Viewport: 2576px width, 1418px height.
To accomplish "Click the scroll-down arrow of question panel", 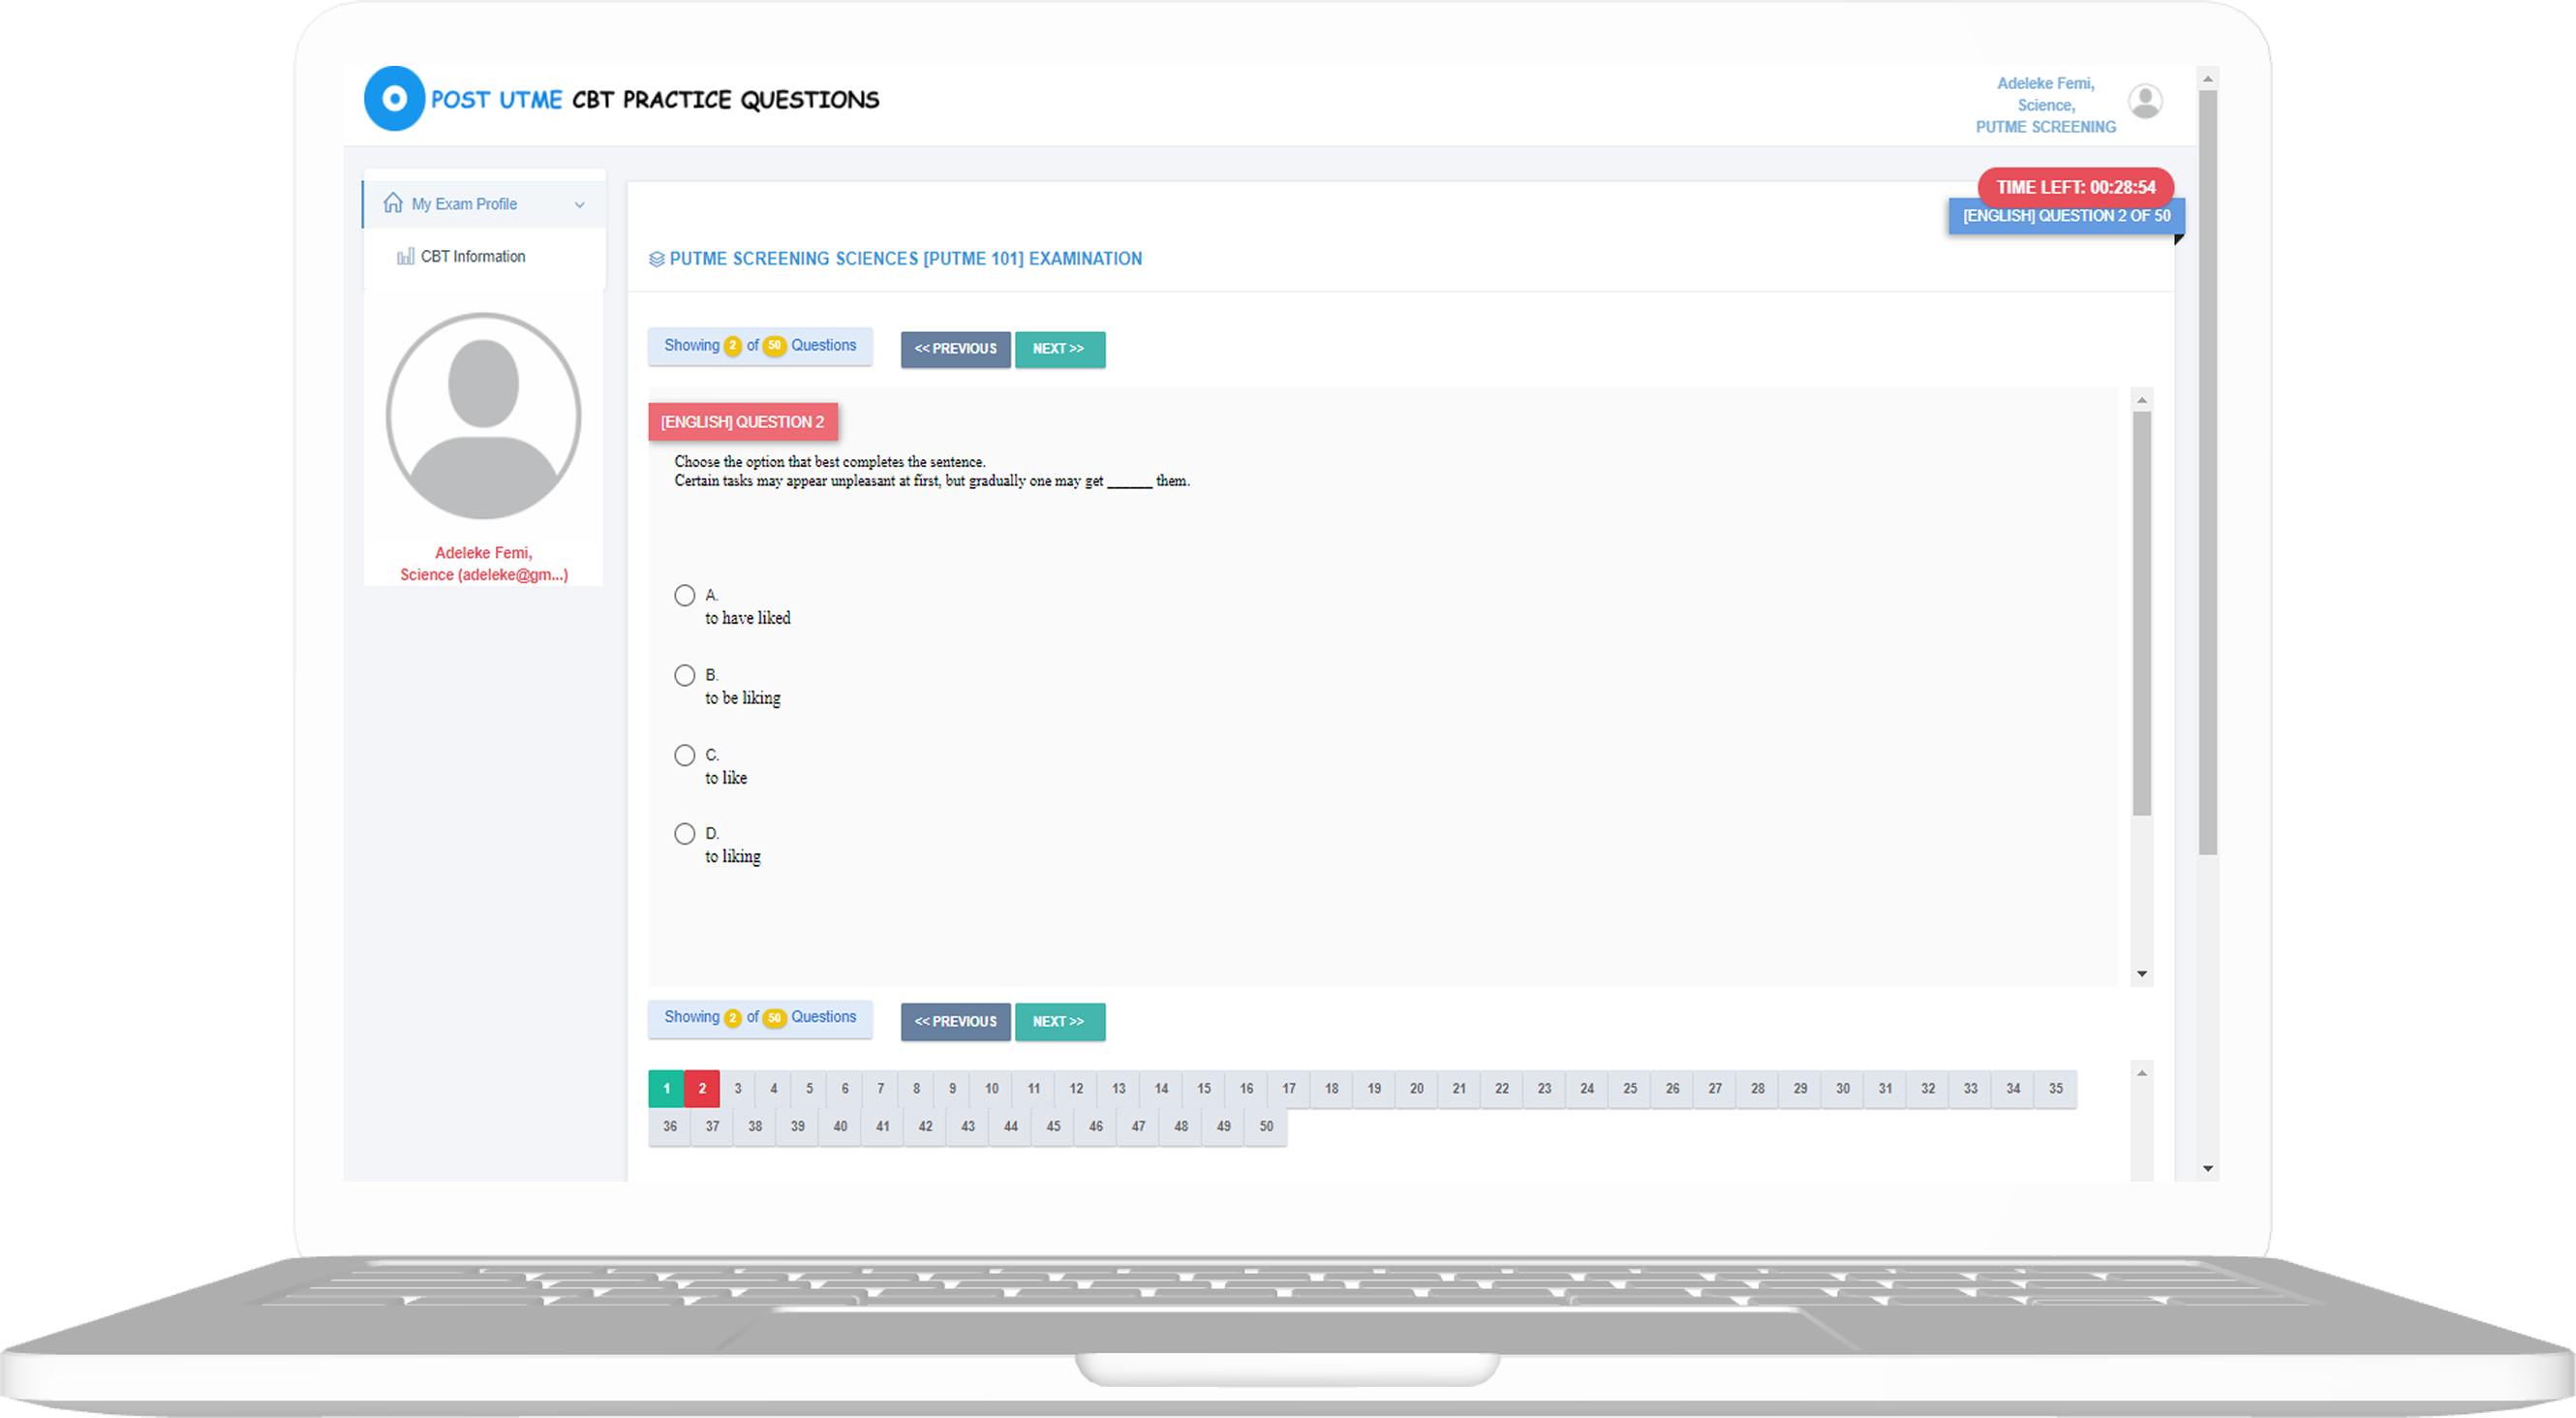I will [2141, 973].
